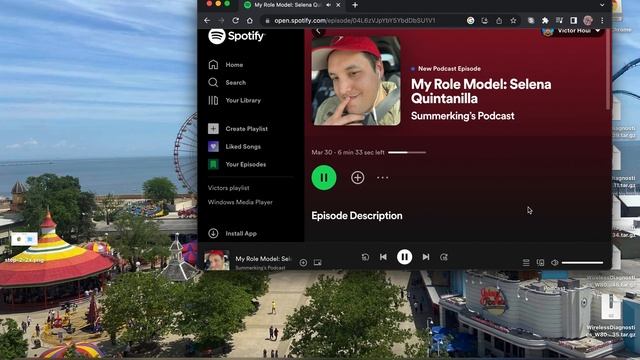Click the My Role Model: Selena Quintanilla title
Screen dimensions: 640x360
click(481, 91)
